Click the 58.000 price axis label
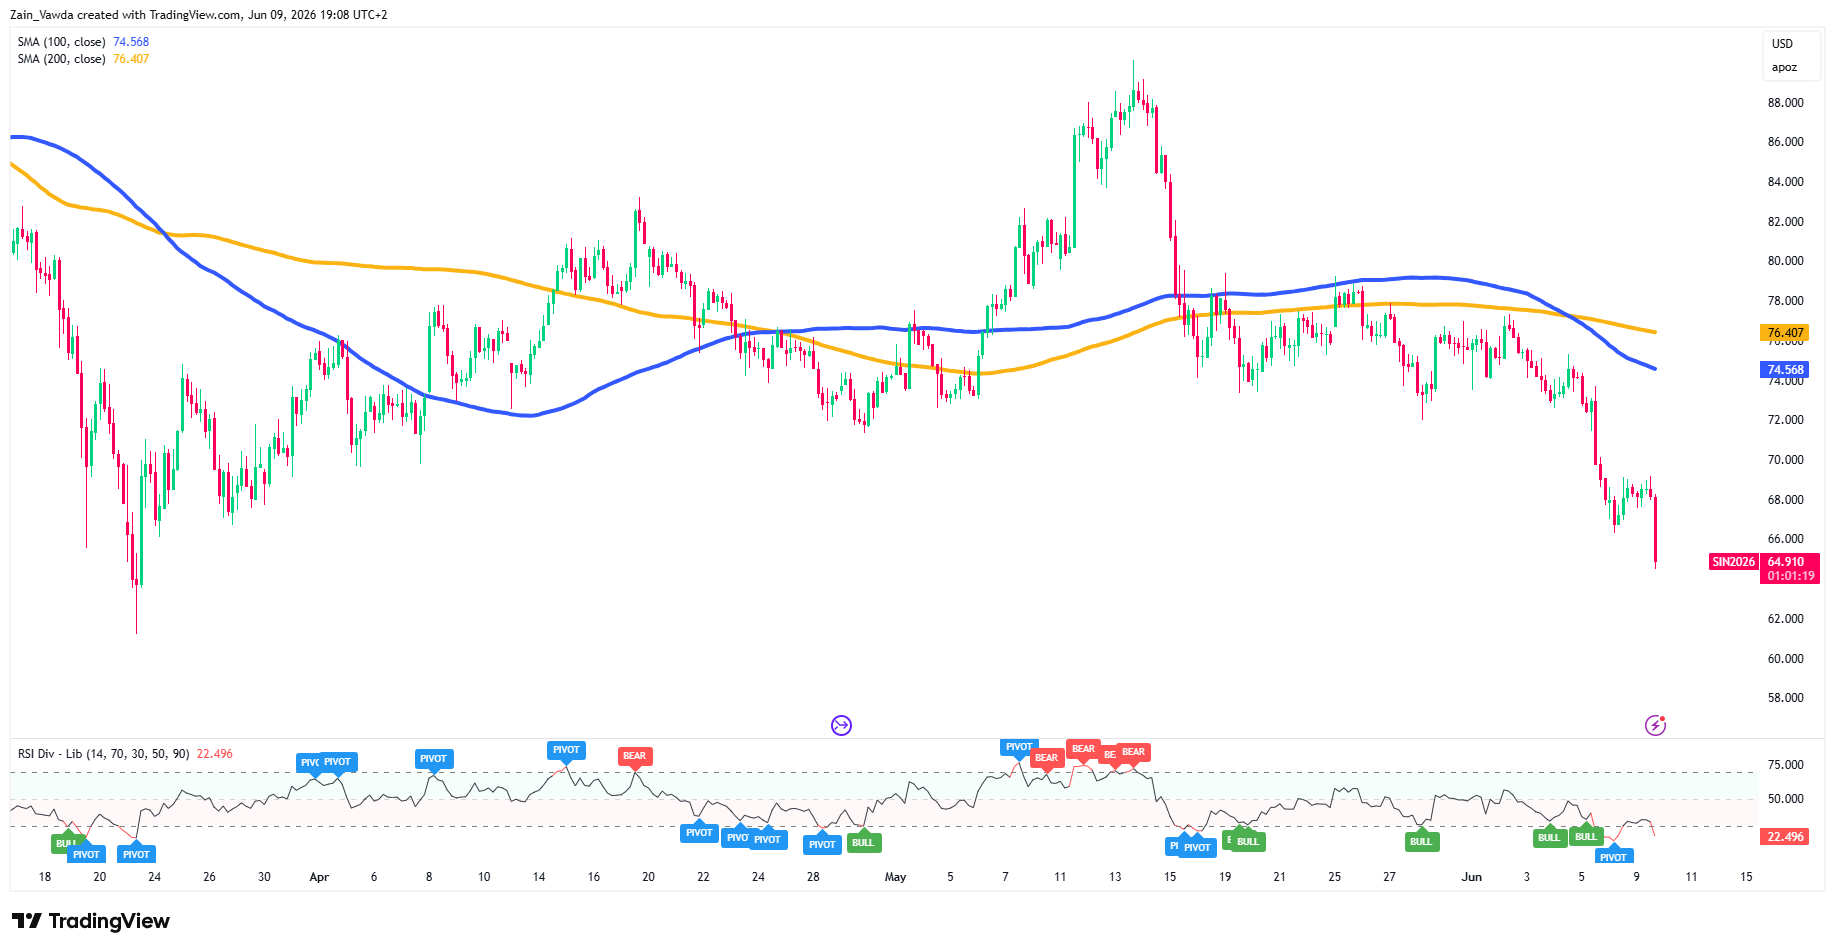Viewport: 1835px width, 951px height. [x=1785, y=698]
